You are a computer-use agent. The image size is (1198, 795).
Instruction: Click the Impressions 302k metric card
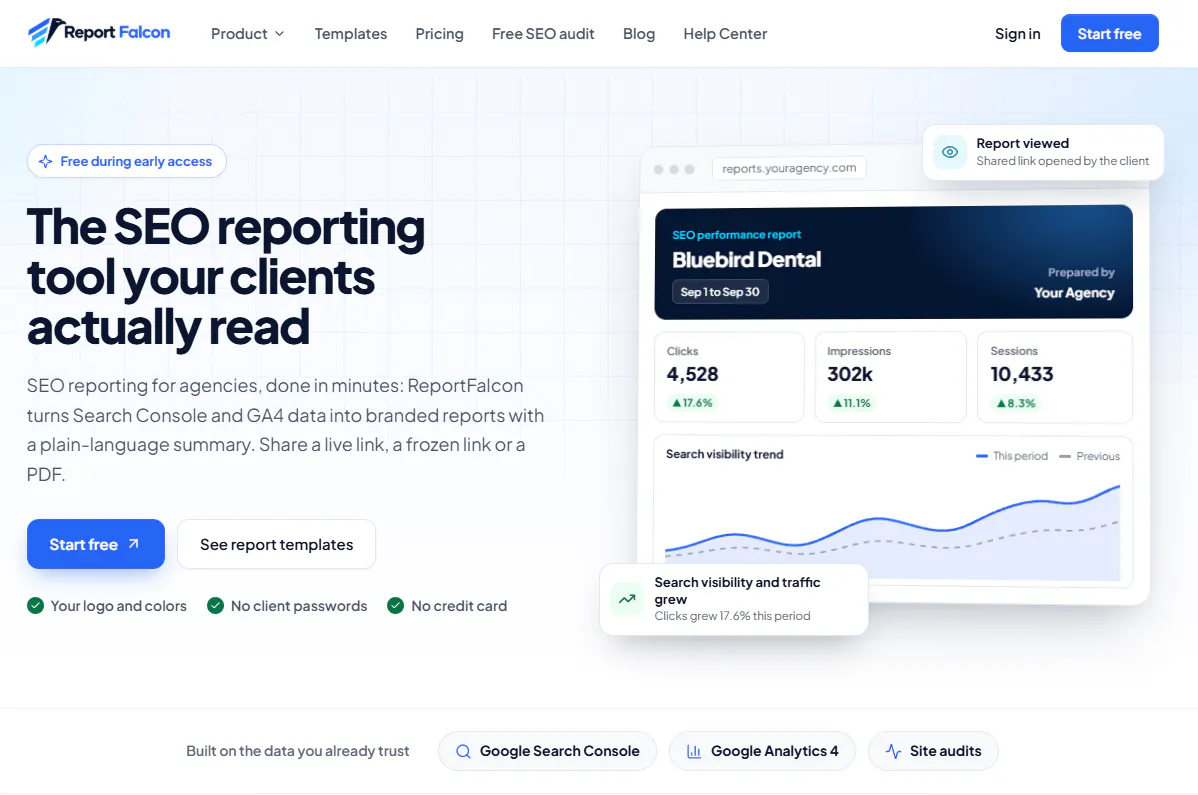(x=890, y=376)
